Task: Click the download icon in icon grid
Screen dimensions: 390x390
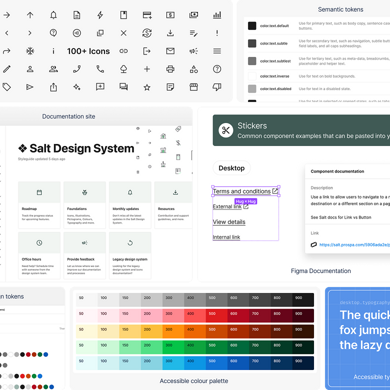Action: tap(170, 33)
